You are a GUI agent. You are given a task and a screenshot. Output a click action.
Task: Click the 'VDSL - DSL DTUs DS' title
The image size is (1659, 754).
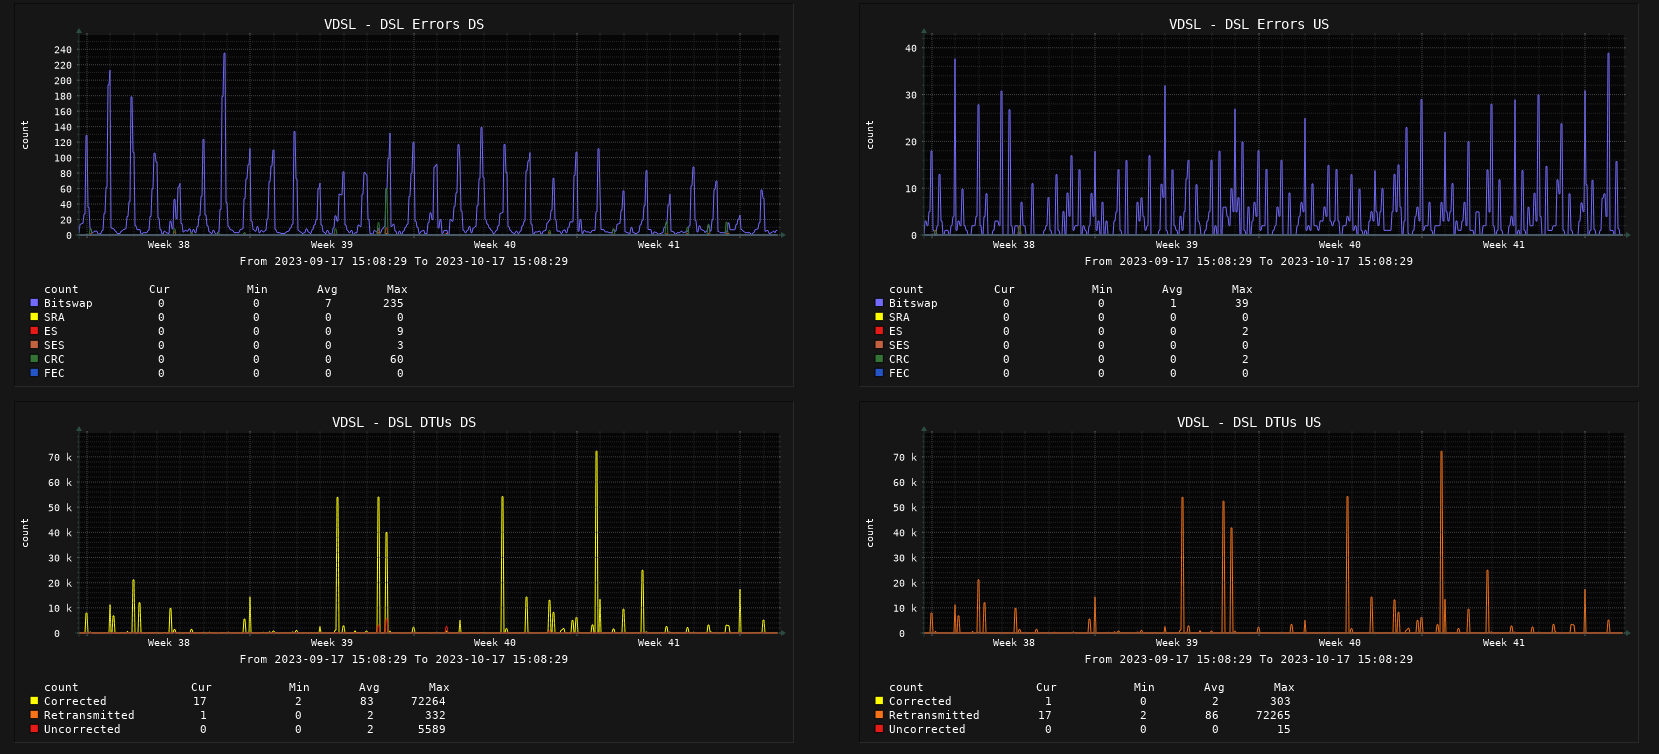404,422
